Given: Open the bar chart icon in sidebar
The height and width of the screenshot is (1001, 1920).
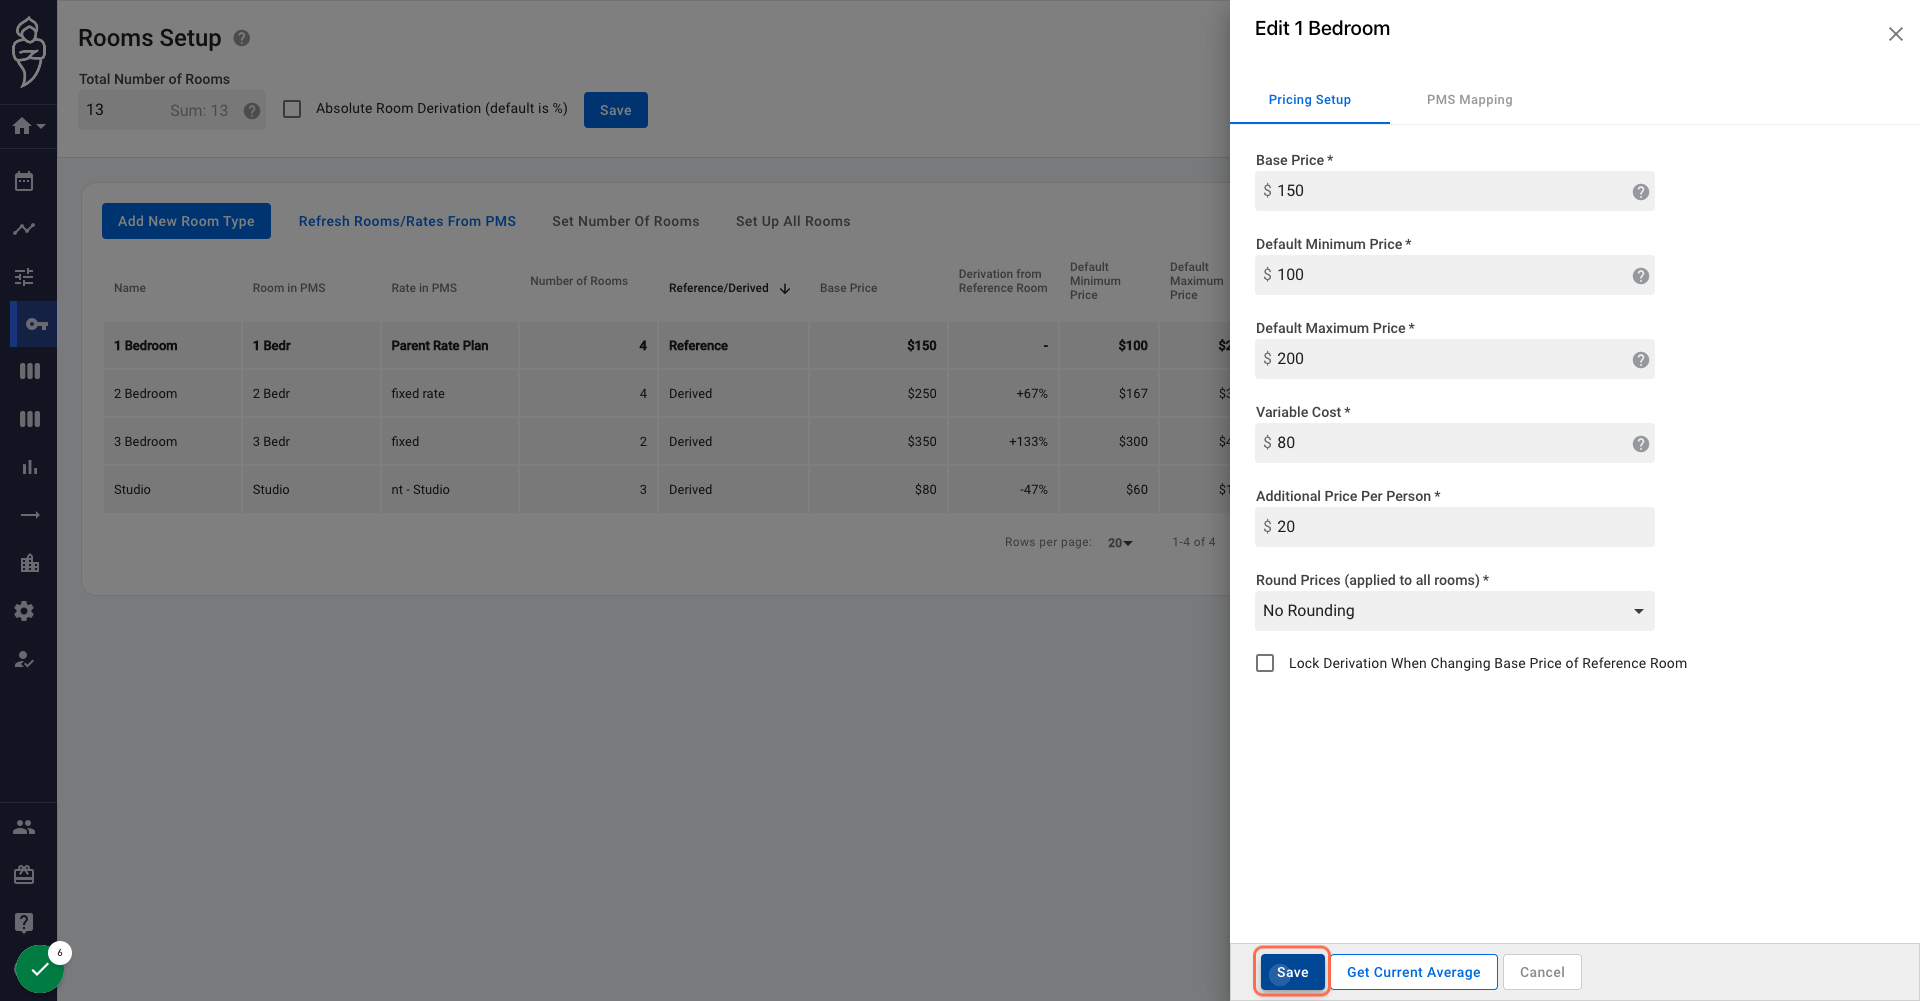Looking at the screenshot, I should click(29, 467).
